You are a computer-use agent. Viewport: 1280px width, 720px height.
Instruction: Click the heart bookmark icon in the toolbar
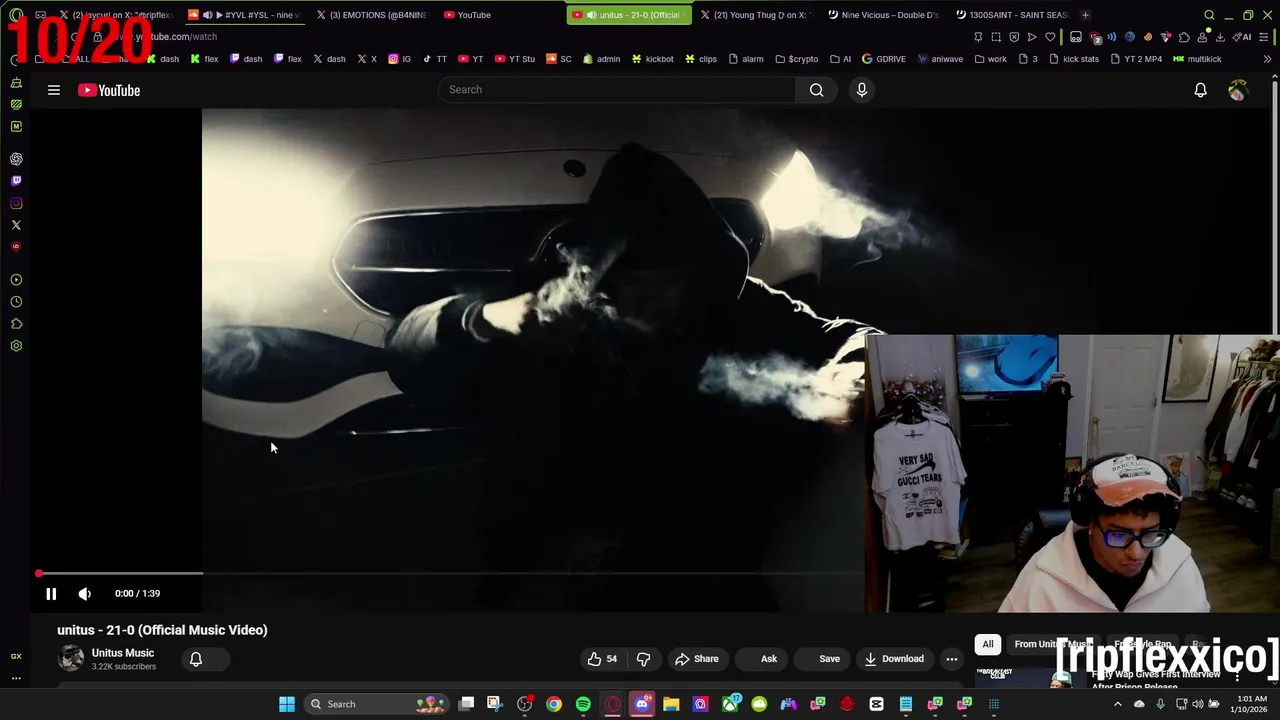pos(1050,37)
